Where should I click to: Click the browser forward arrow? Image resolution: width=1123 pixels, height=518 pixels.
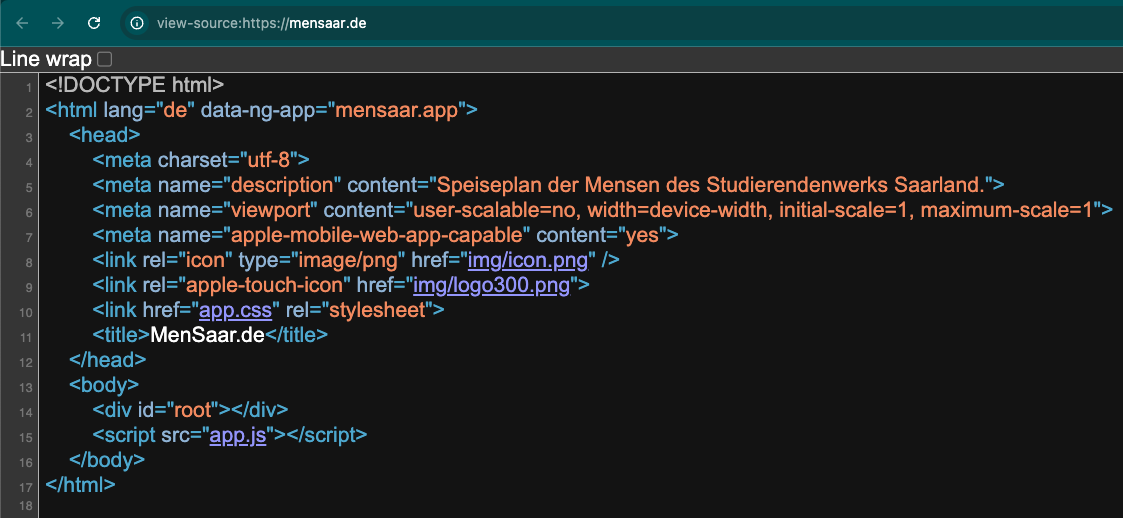point(58,23)
